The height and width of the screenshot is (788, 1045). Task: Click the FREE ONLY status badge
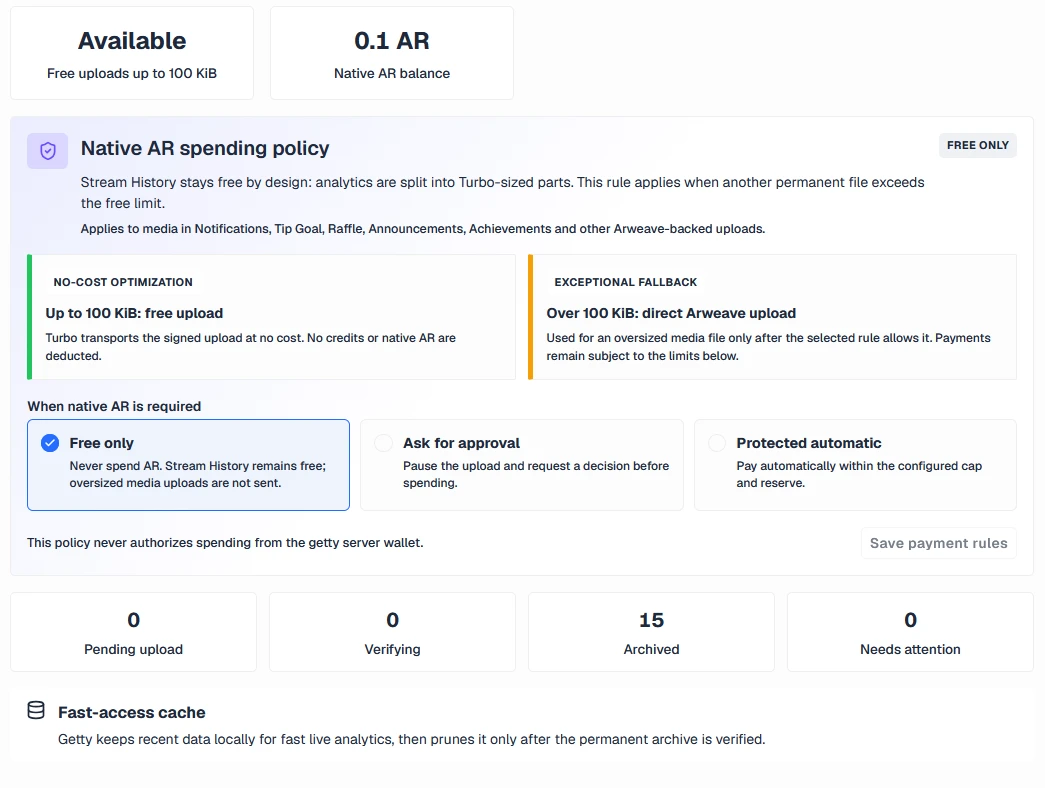978,145
